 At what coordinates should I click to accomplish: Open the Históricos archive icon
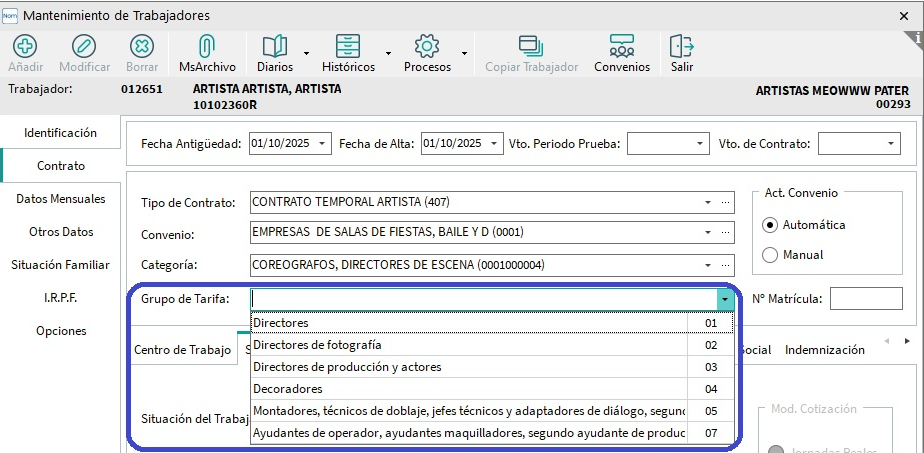[x=348, y=46]
